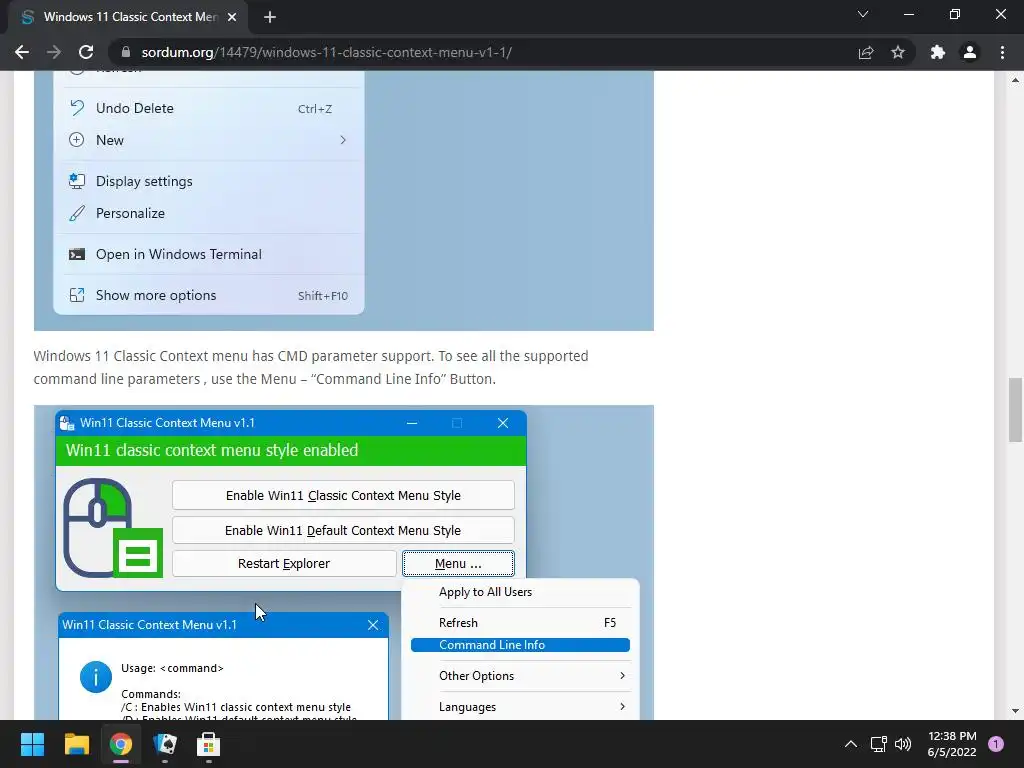The width and height of the screenshot is (1024, 768).
Task: Open Solitaire app in taskbar
Action: pyautogui.click(x=165, y=744)
